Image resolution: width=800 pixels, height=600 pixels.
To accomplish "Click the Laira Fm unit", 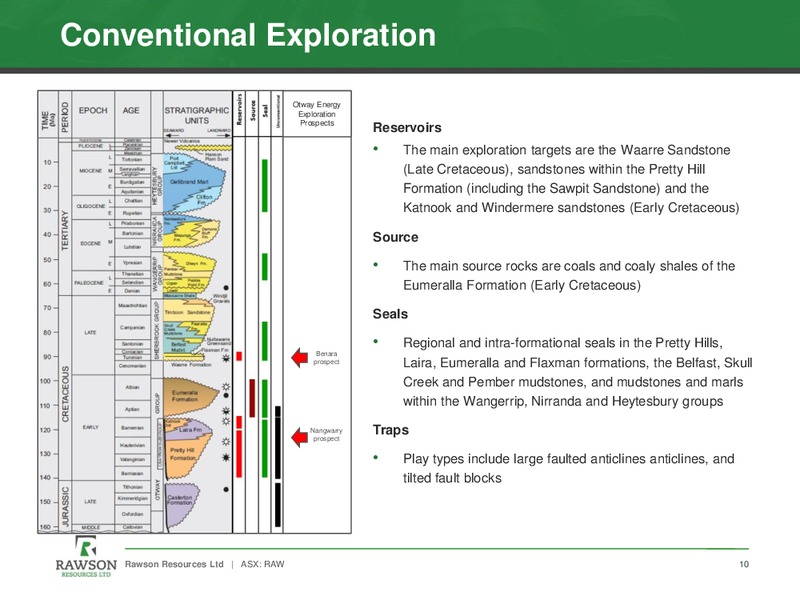I will point(190,430).
